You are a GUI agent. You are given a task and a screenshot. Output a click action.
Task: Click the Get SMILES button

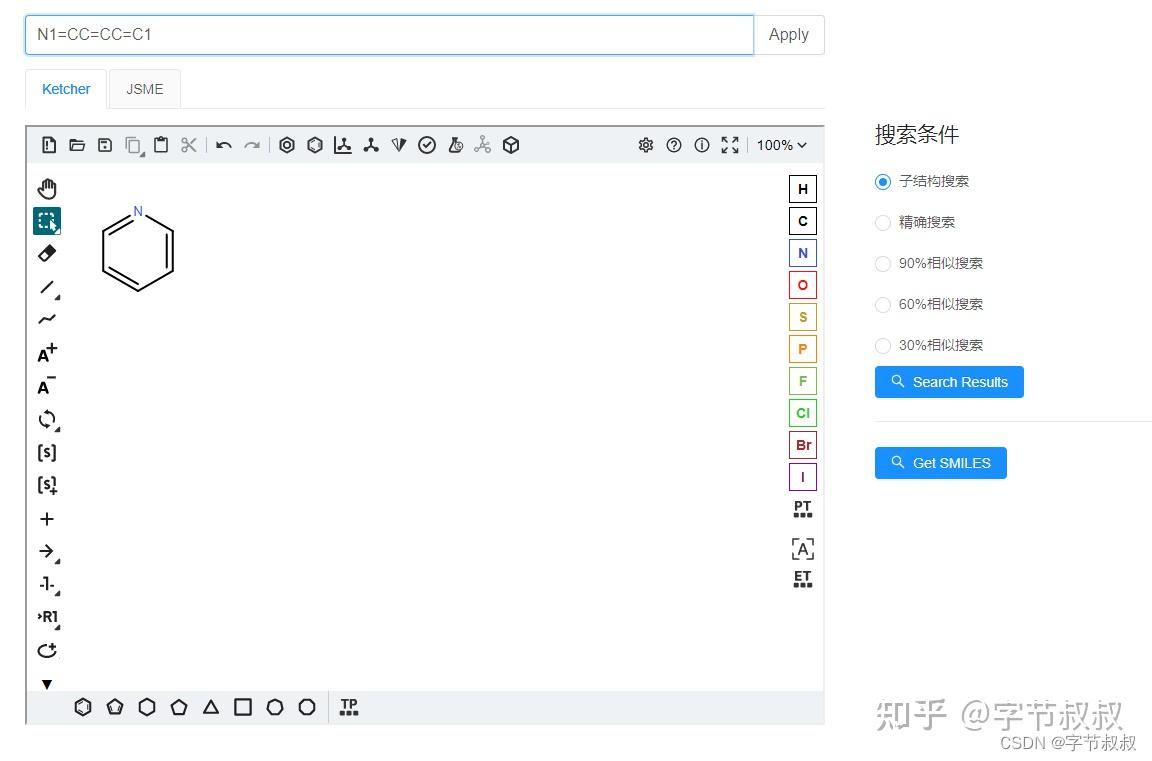pyautogui.click(x=940, y=462)
